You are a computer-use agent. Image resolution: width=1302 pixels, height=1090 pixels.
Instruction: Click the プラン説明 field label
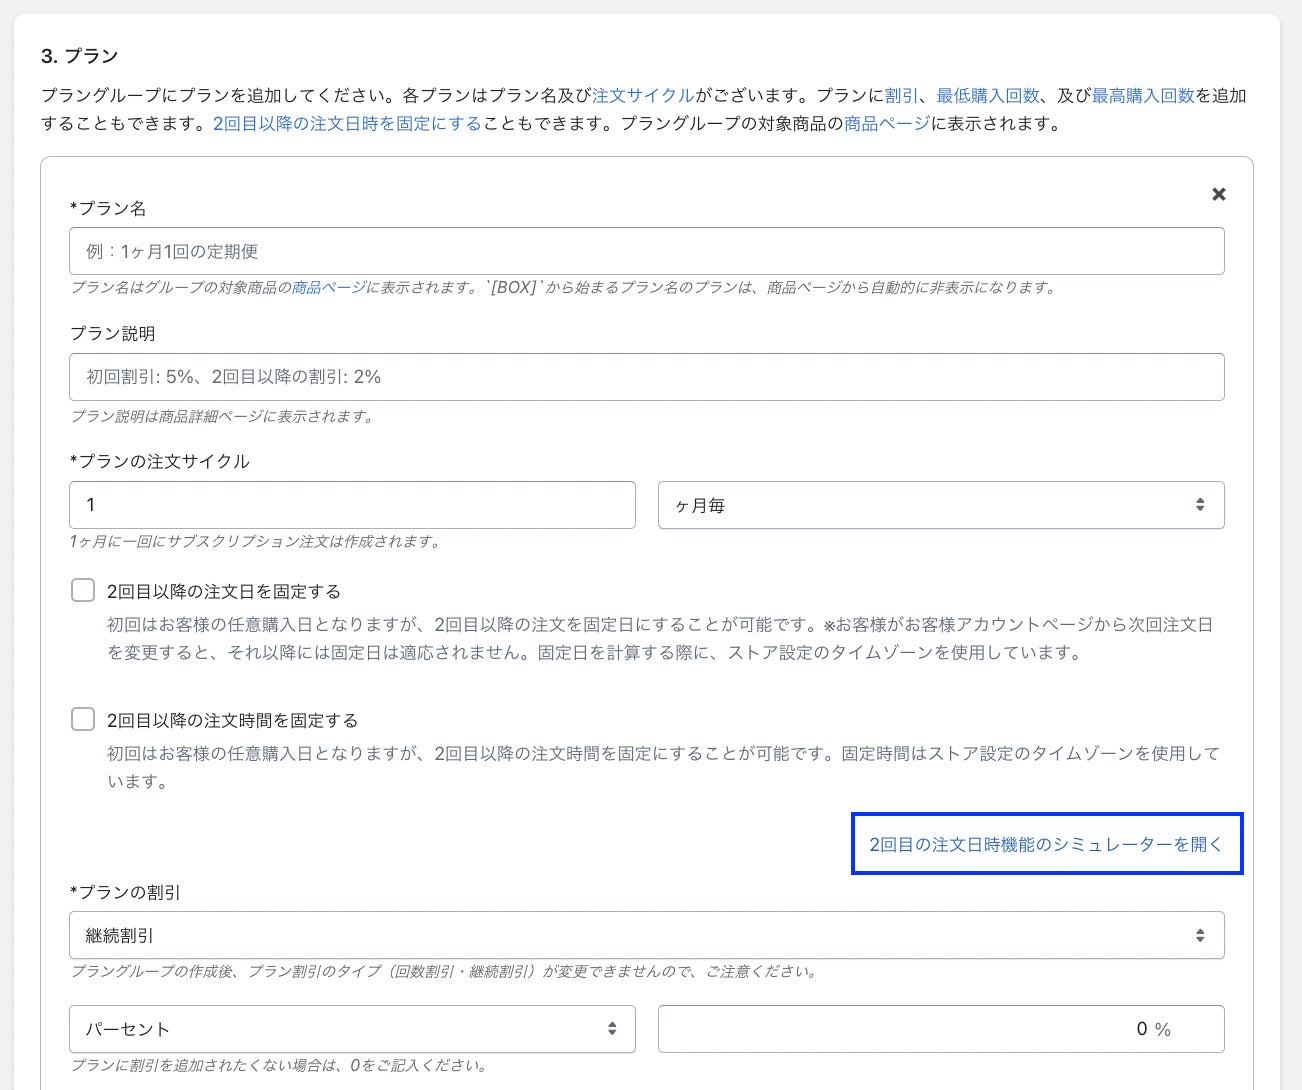(113, 334)
